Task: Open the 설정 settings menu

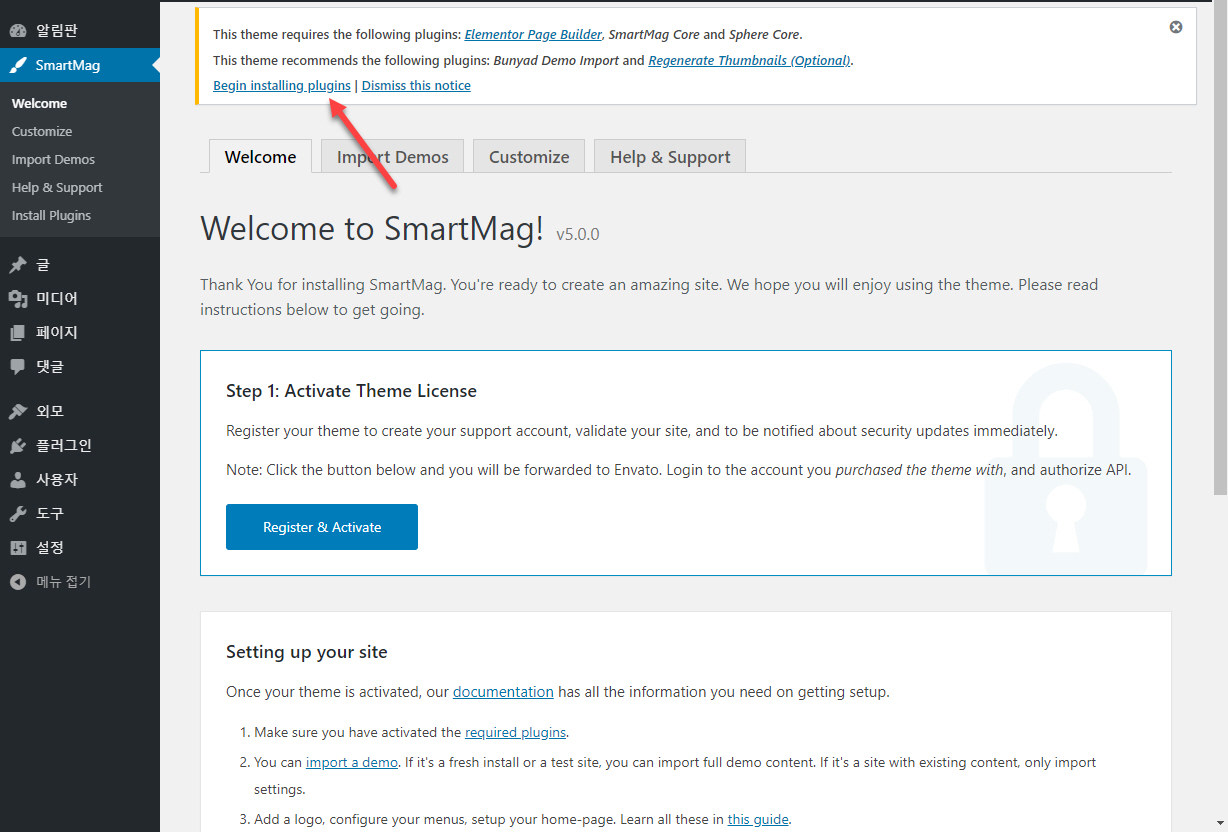Action: pyautogui.click(x=80, y=548)
